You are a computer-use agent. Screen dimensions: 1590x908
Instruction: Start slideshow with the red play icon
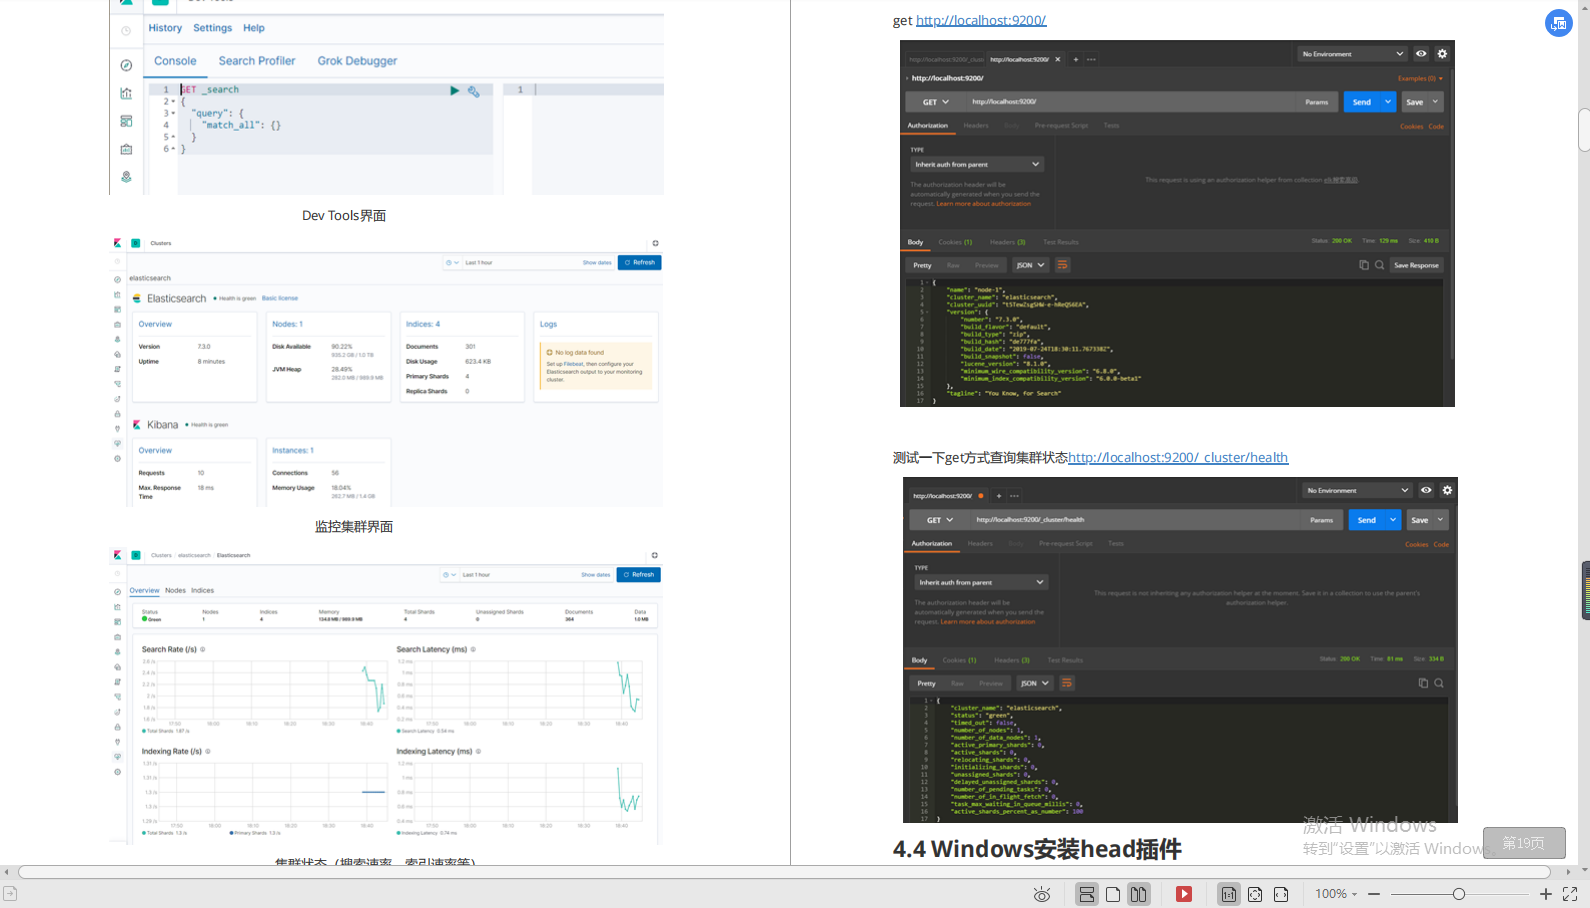click(x=1184, y=894)
